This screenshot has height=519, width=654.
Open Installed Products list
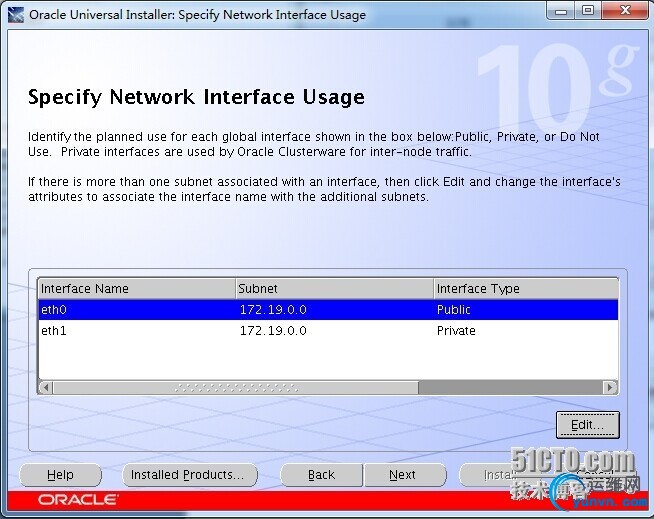click(190, 475)
